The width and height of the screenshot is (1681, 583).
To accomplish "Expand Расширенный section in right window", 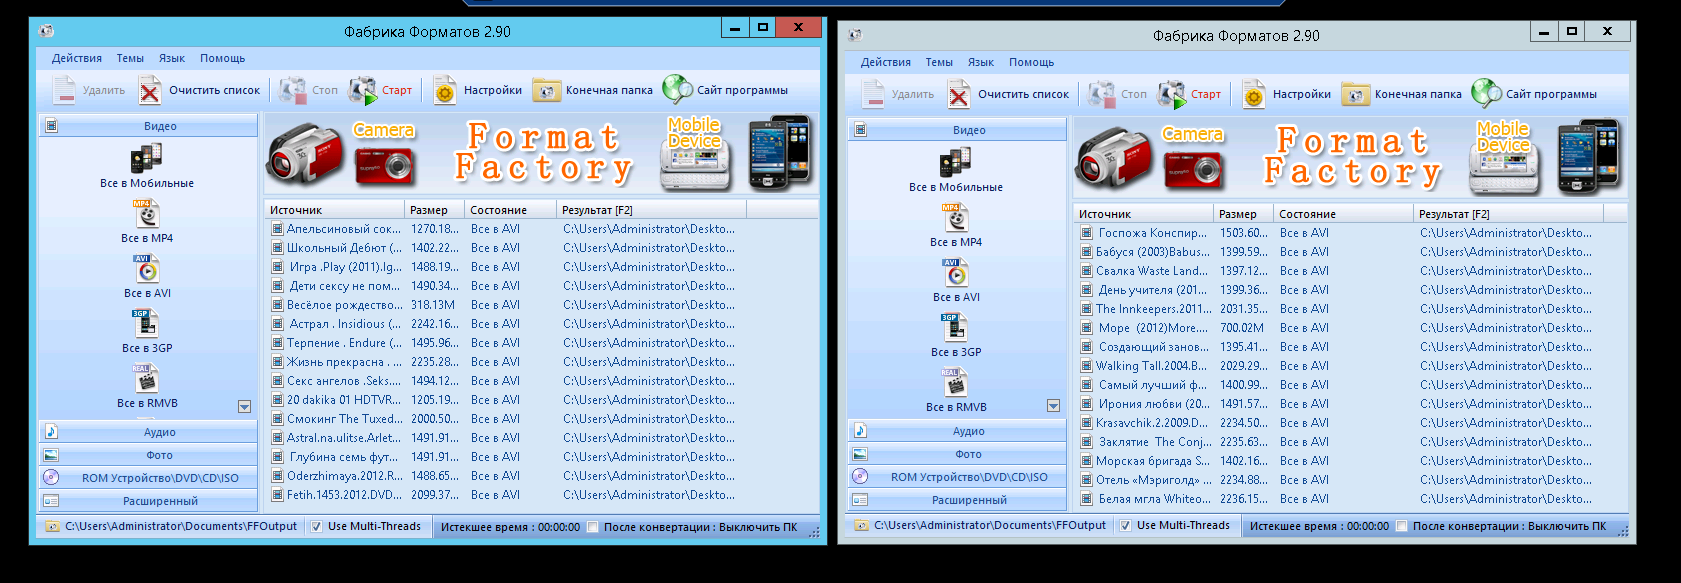I will (x=957, y=500).
